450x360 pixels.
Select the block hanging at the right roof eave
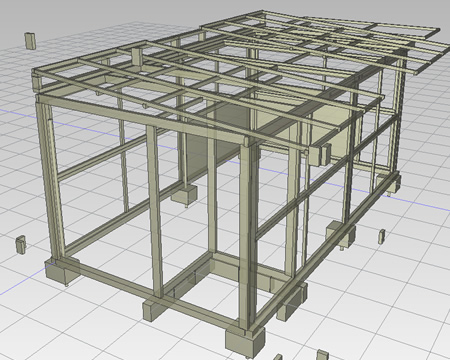[x=319, y=155]
